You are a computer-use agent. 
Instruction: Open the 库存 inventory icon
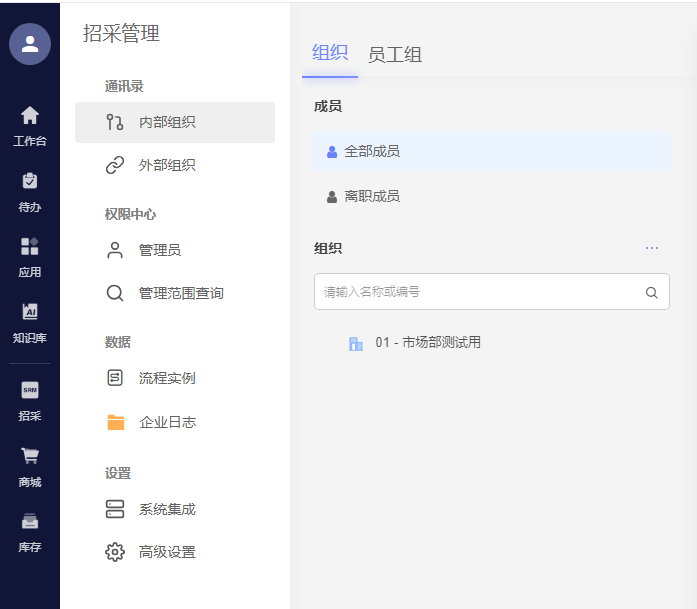coord(30,522)
